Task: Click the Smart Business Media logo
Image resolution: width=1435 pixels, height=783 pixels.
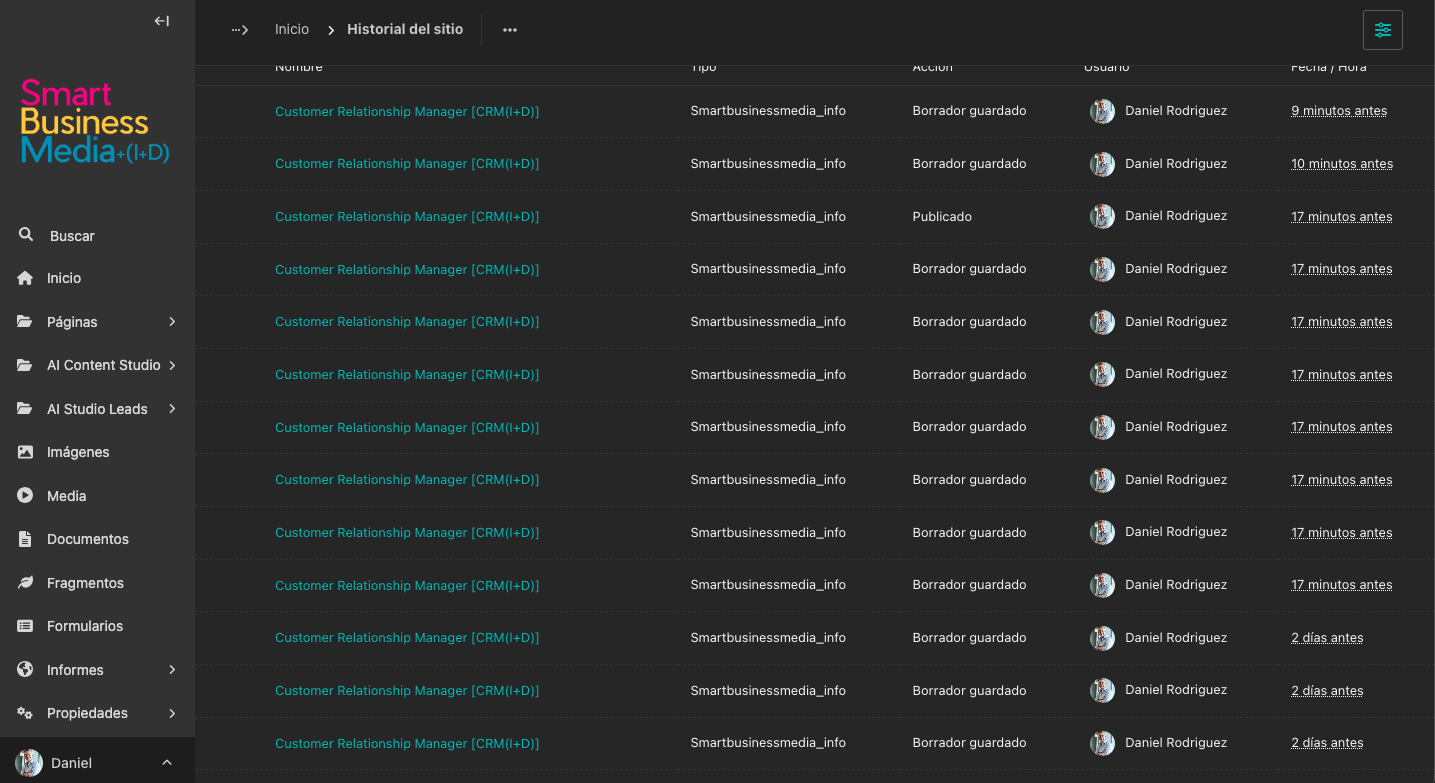Action: pyautogui.click(x=95, y=122)
